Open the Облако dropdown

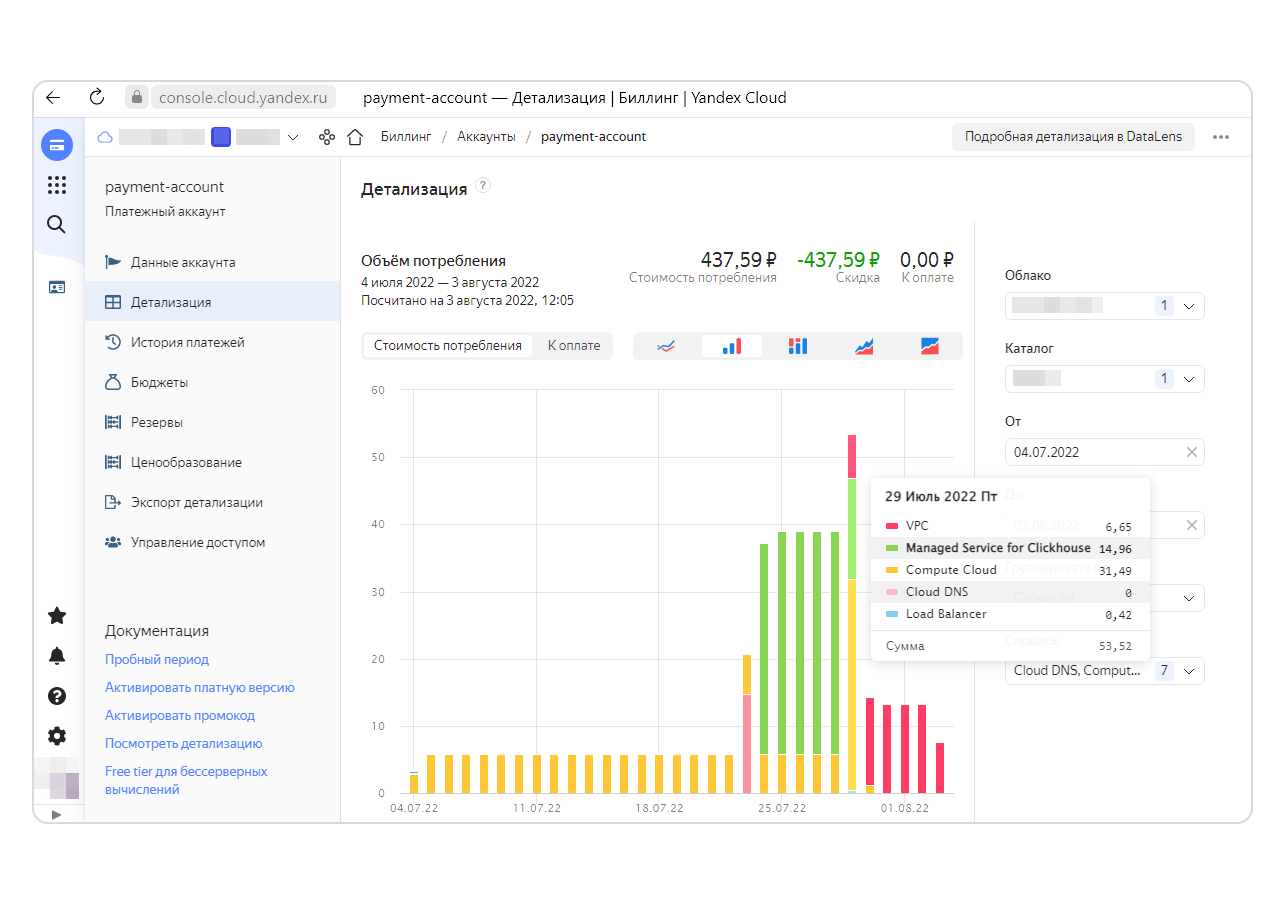tap(1104, 306)
